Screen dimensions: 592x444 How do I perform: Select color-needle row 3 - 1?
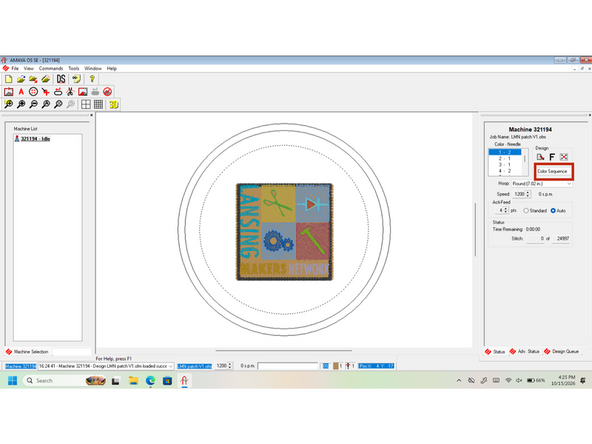point(505,165)
